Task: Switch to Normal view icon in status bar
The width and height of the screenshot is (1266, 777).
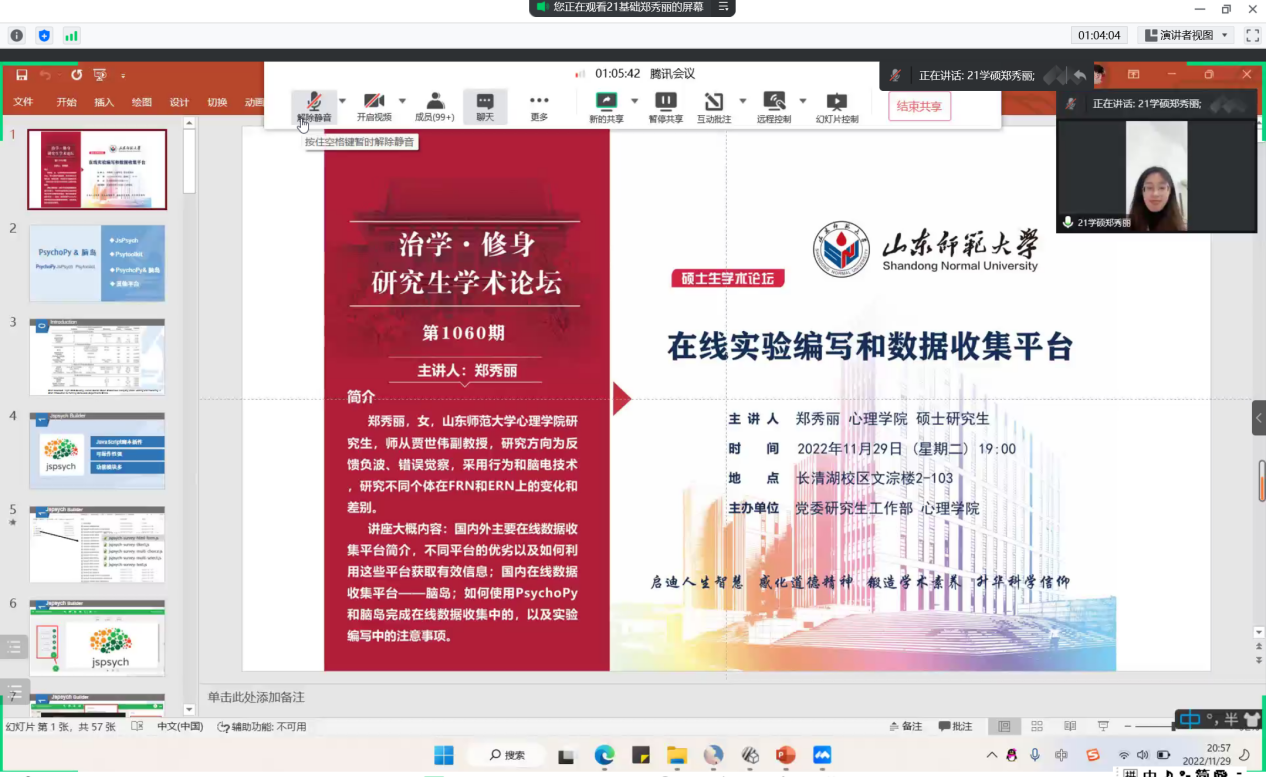Action: tap(1004, 727)
